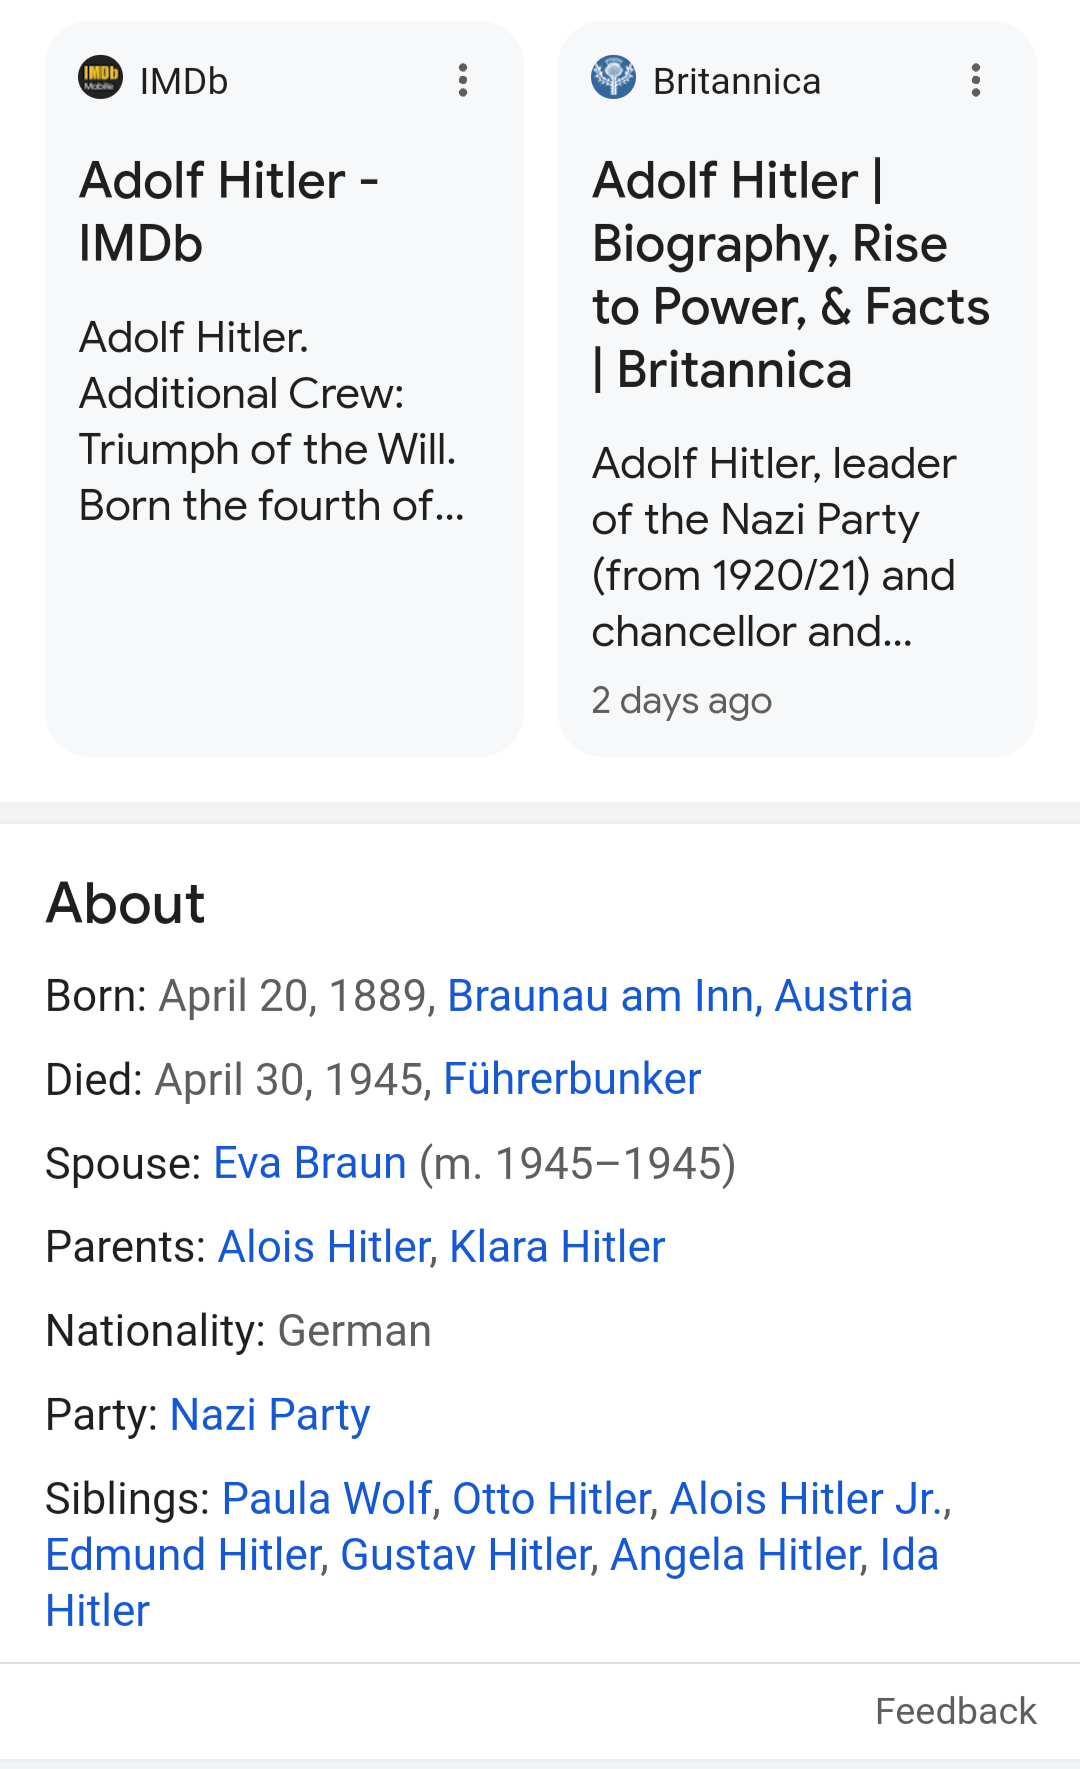Select the Eva Braun spouse link
This screenshot has height=1769, width=1080.
[x=310, y=1164]
